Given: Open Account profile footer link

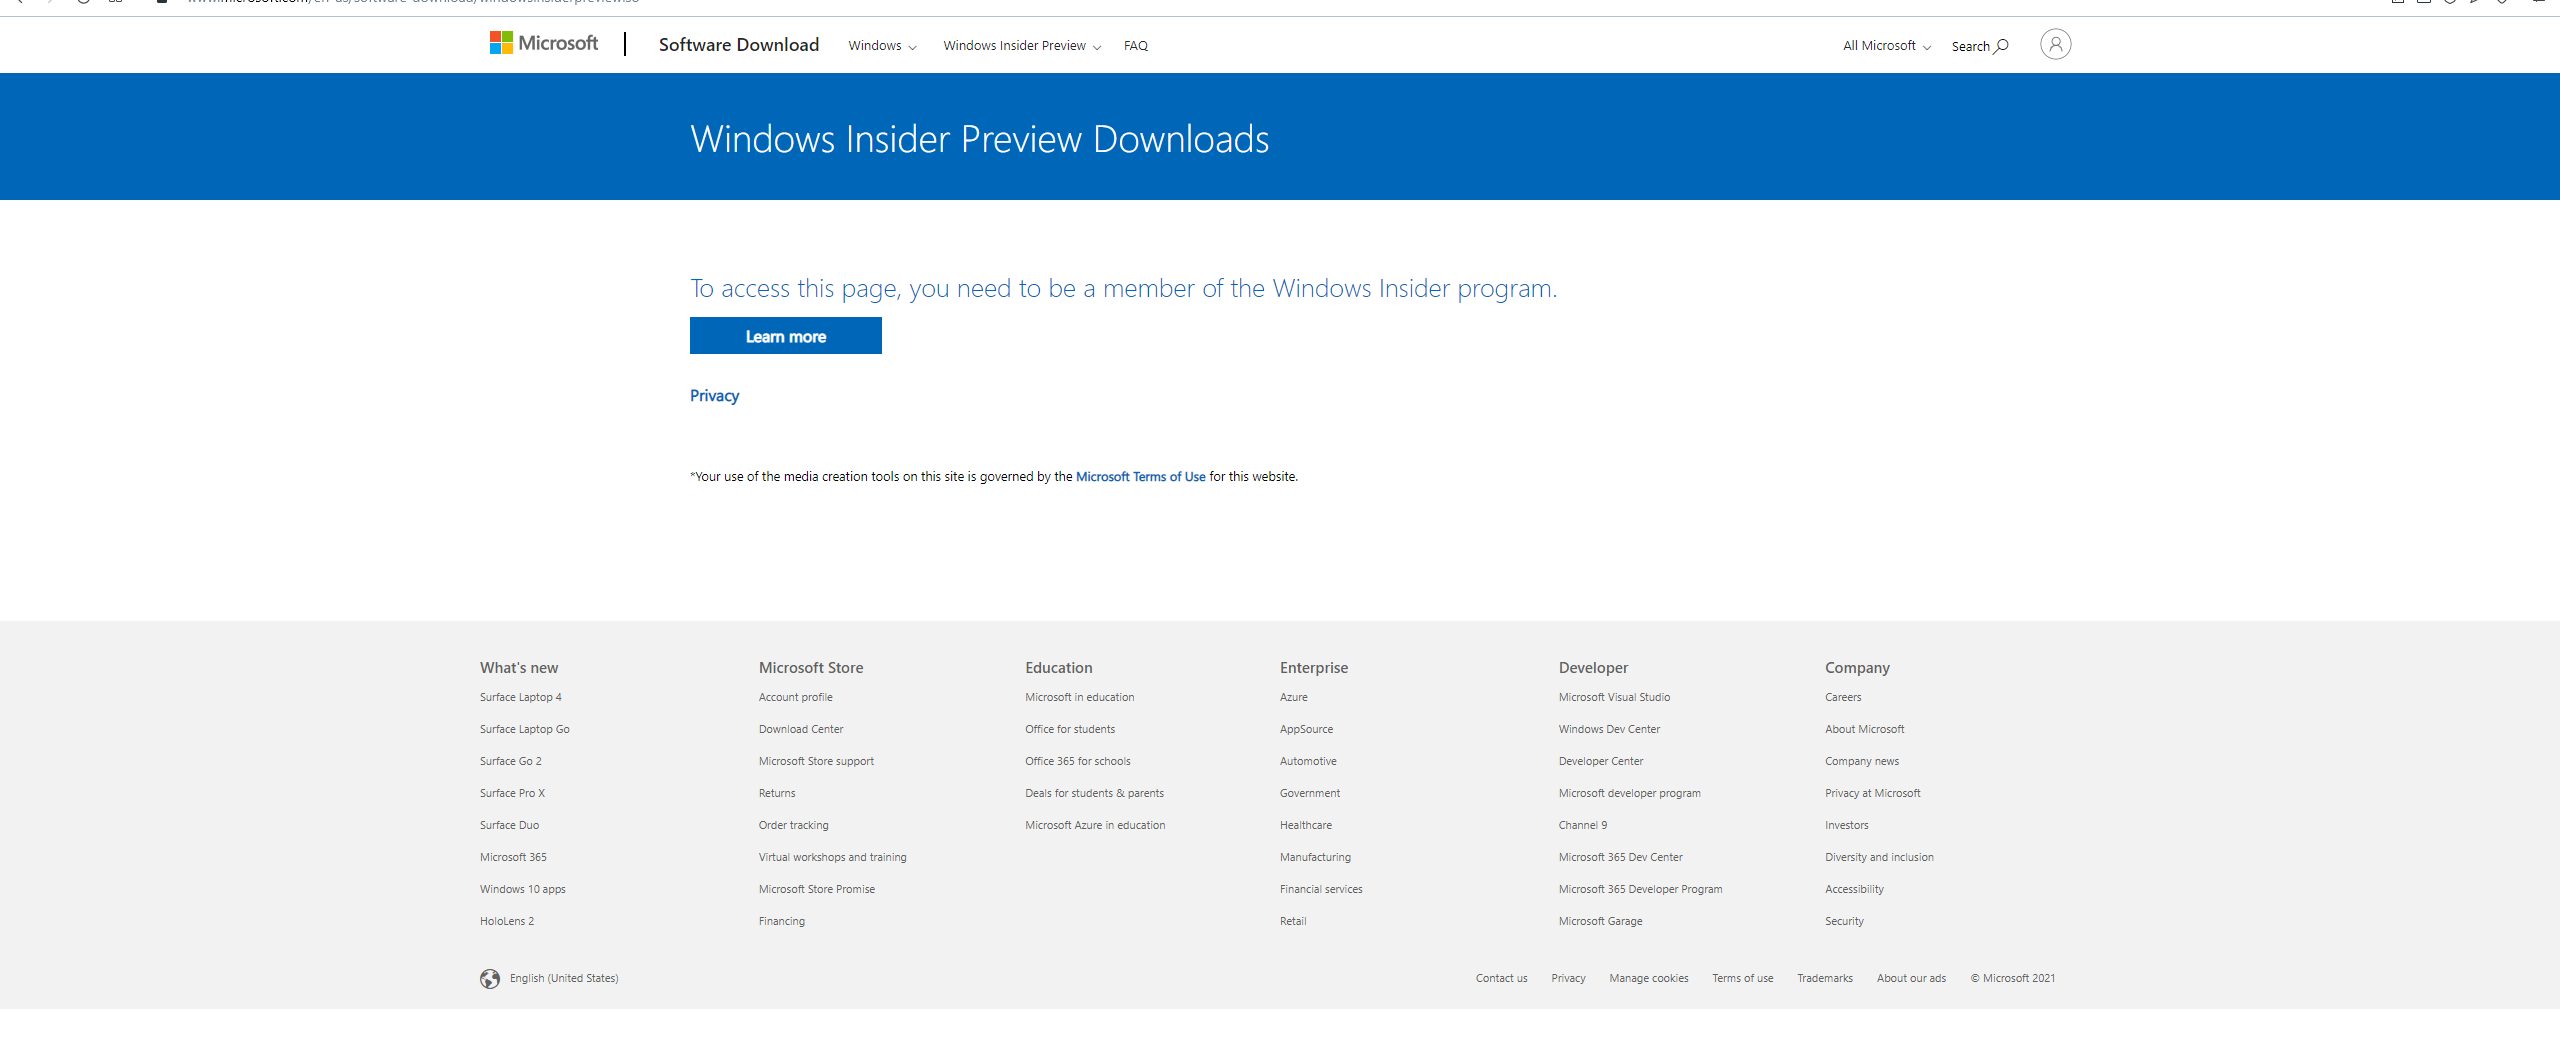Looking at the screenshot, I should coord(796,698).
